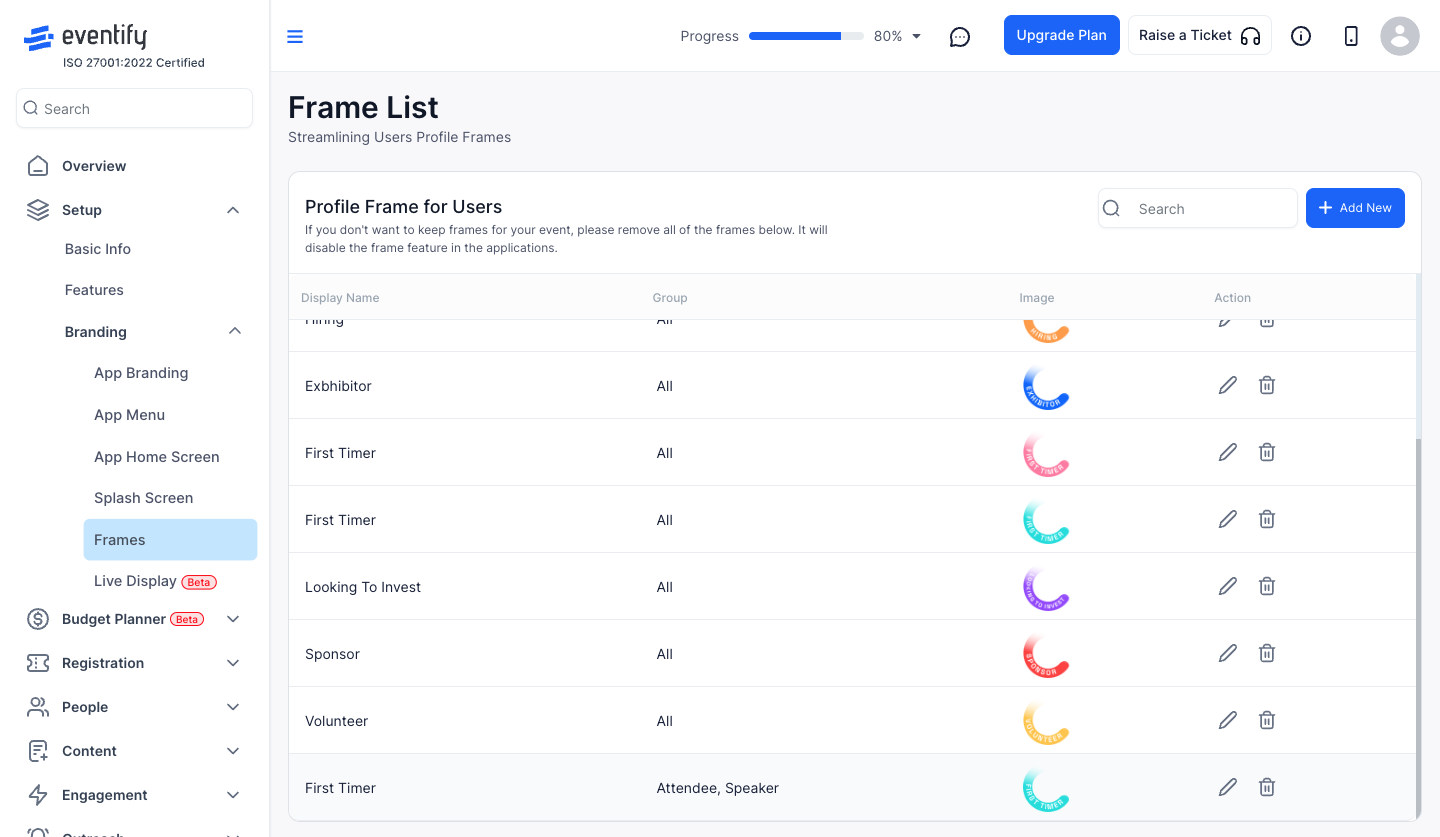The image size is (1440, 837).
Task: Click the 'Sponsor' display name cell
Action: pyautogui.click(x=332, y=654)
